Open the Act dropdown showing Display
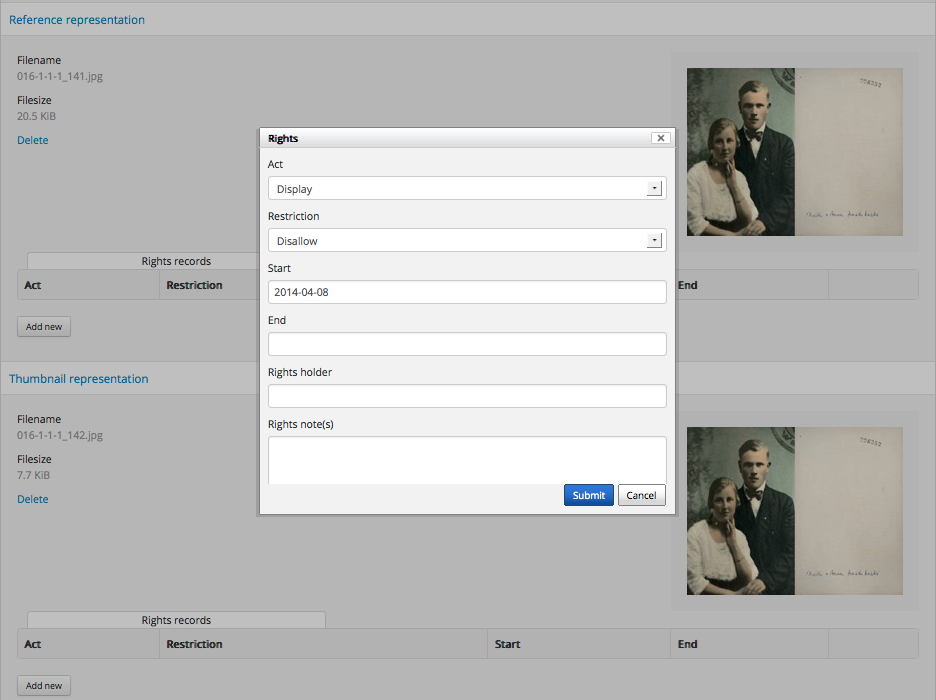Viewport: 936px width, 700px height. 467,189
